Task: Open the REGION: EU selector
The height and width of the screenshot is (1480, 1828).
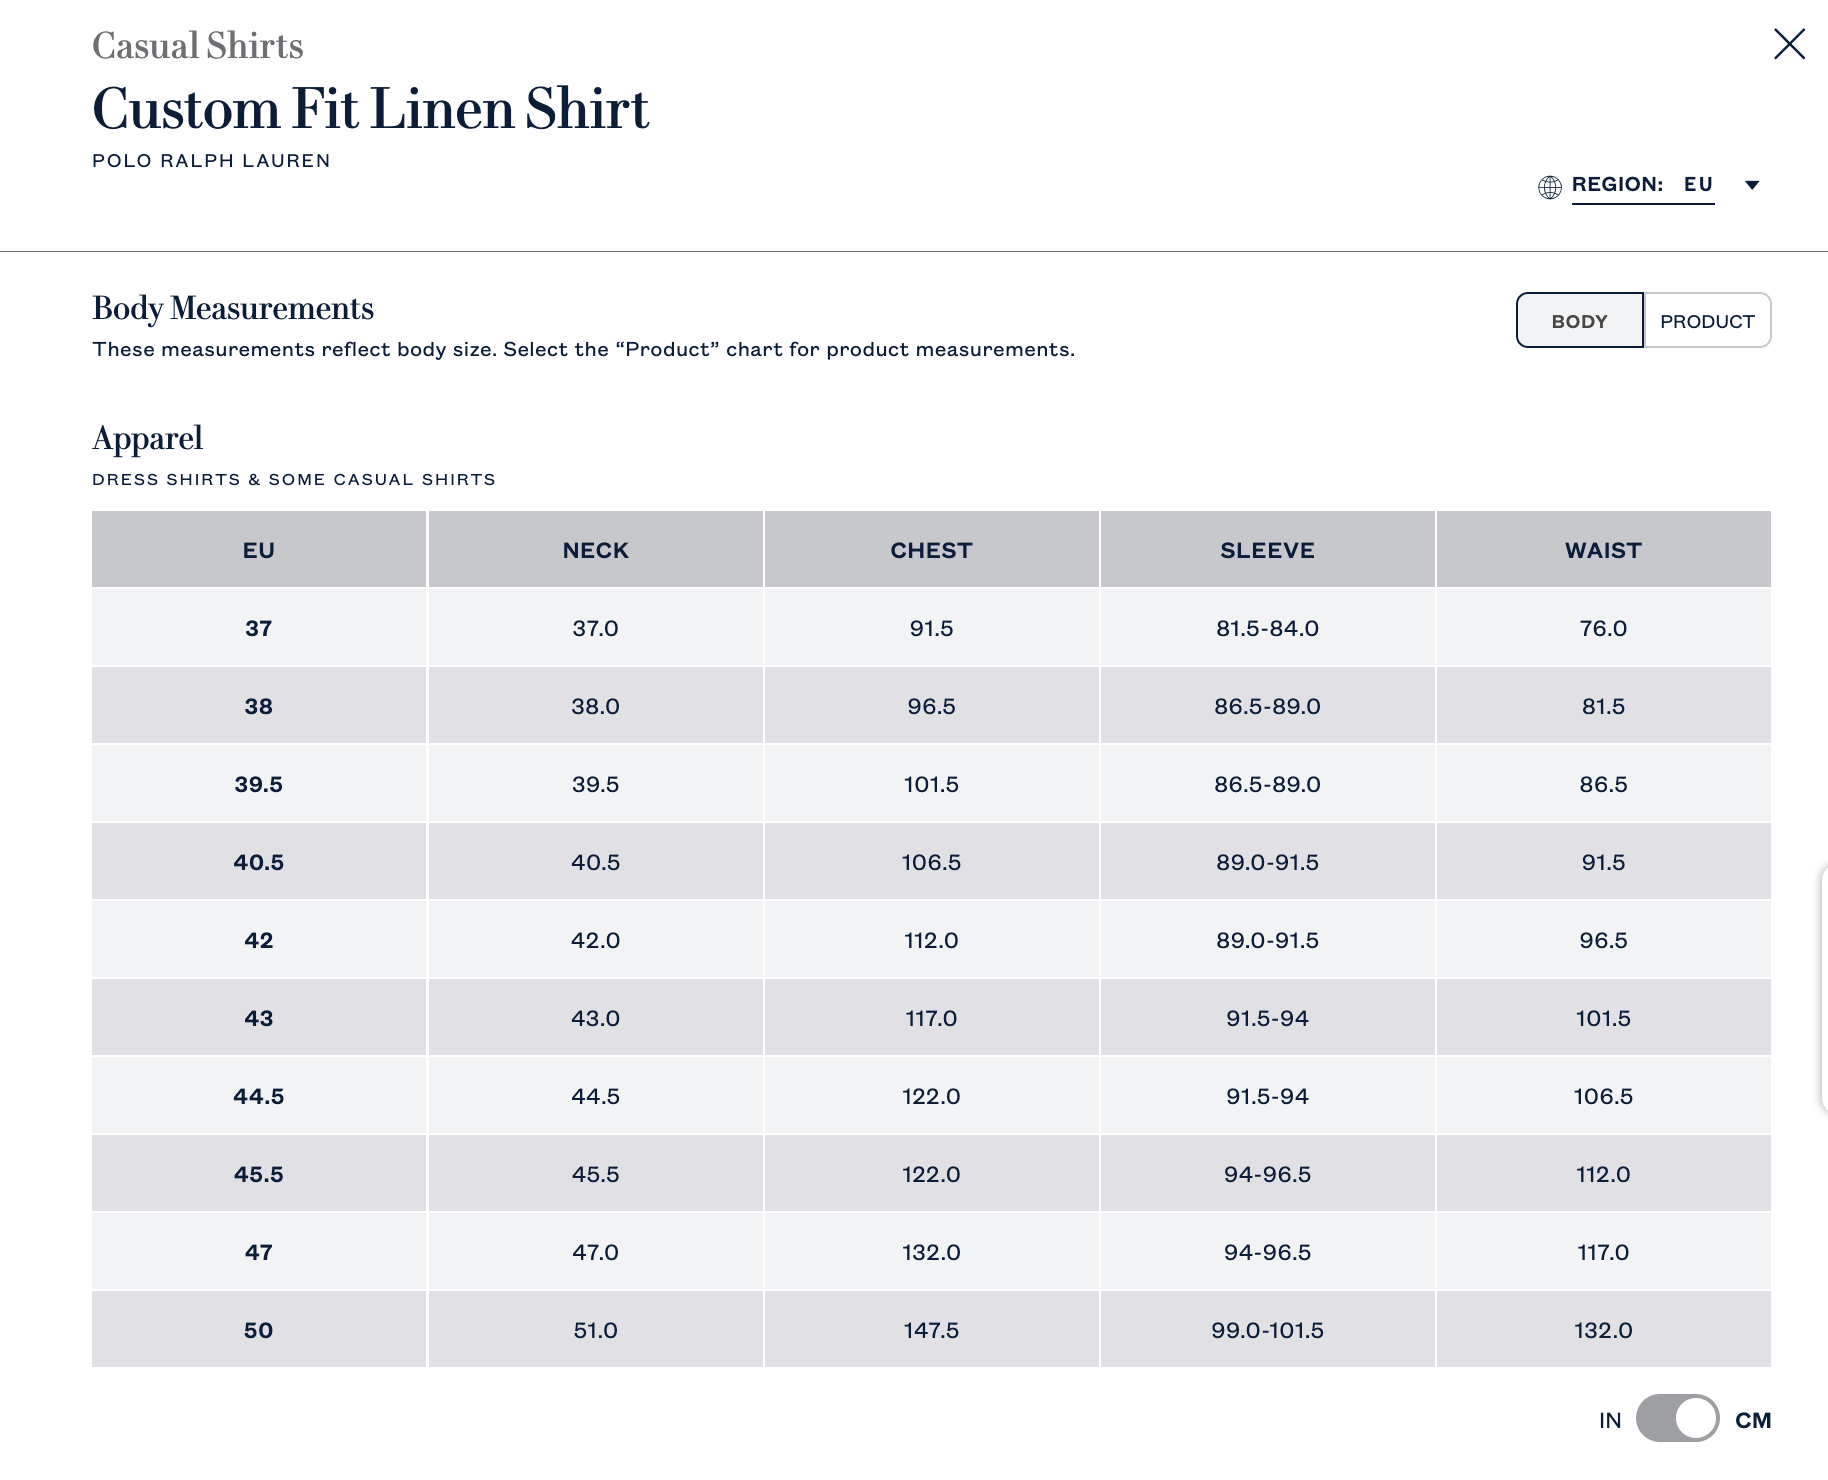Action: click(1642, 185)
